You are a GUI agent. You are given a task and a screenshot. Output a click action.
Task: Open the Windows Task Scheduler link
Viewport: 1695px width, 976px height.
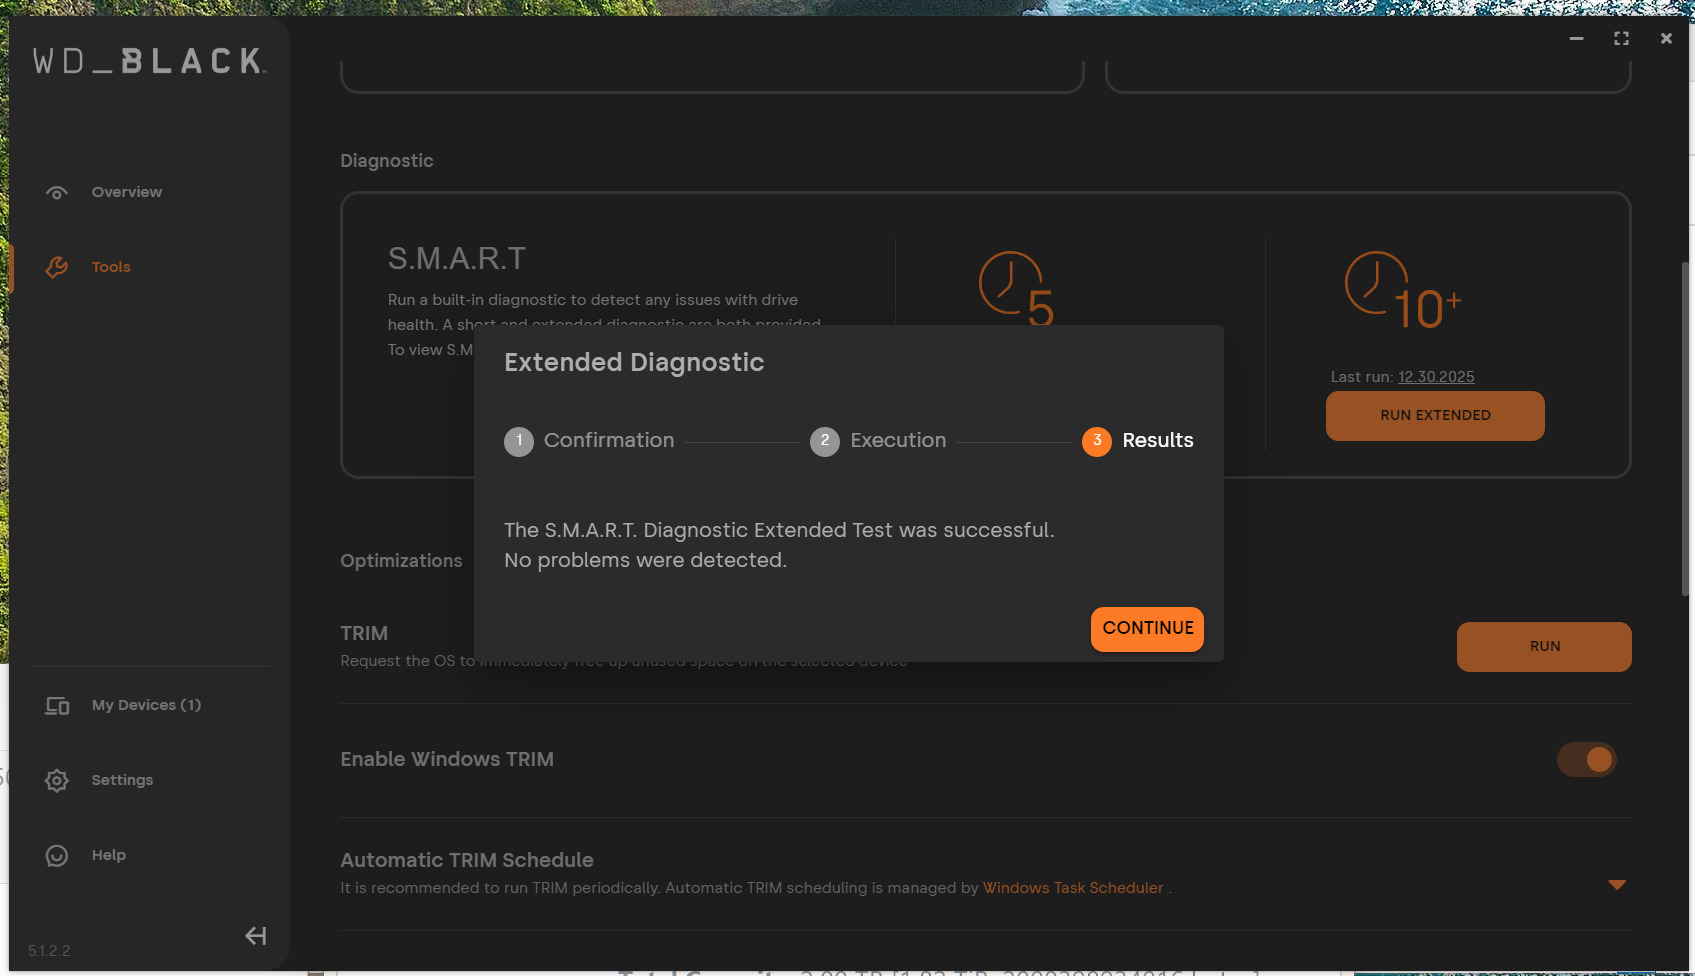point(1073,888)
